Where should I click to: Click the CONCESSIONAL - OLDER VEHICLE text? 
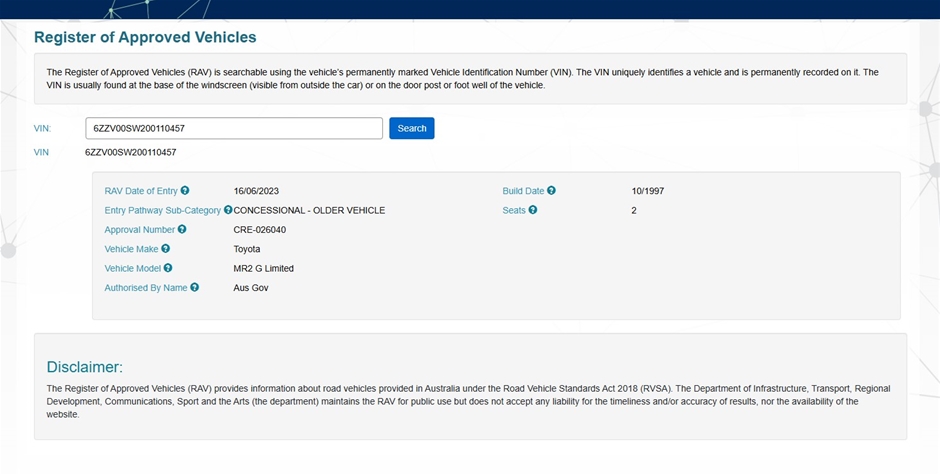pyautogui.click(x=309, y=210)
